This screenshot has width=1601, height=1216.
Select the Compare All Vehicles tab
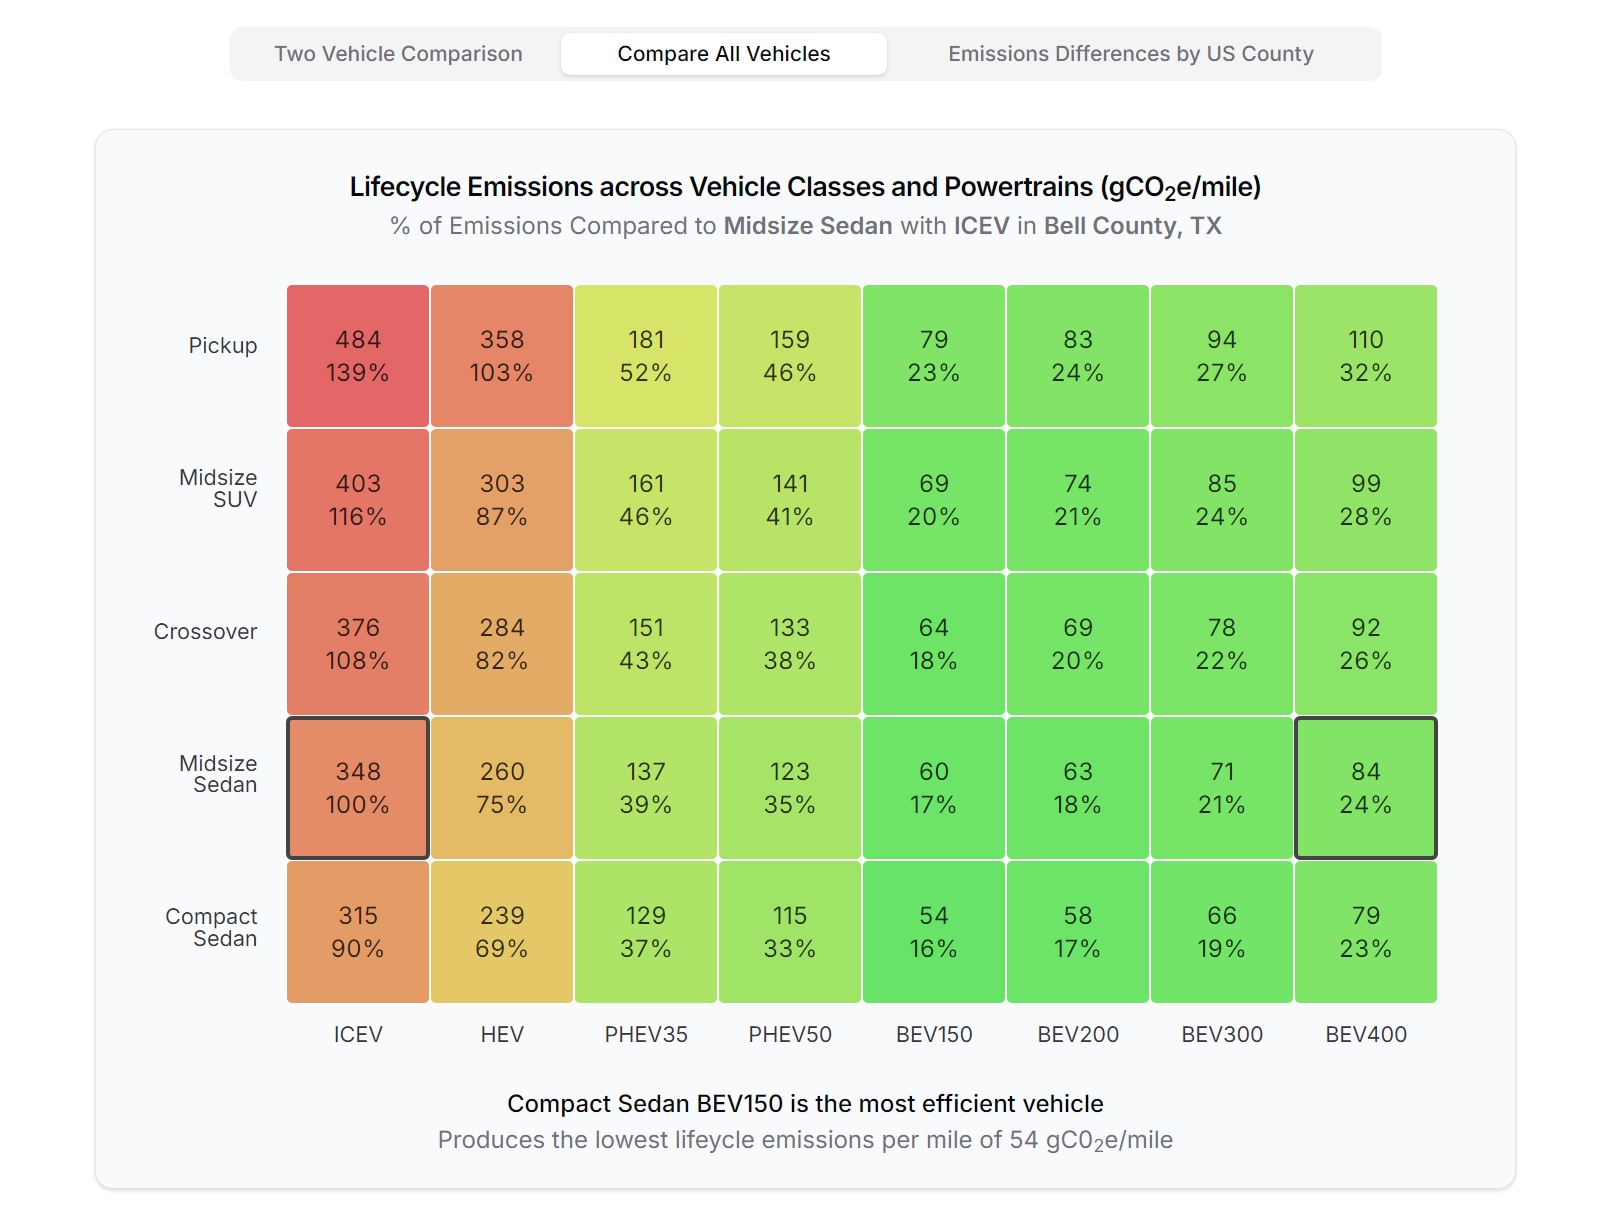point(724,54)
